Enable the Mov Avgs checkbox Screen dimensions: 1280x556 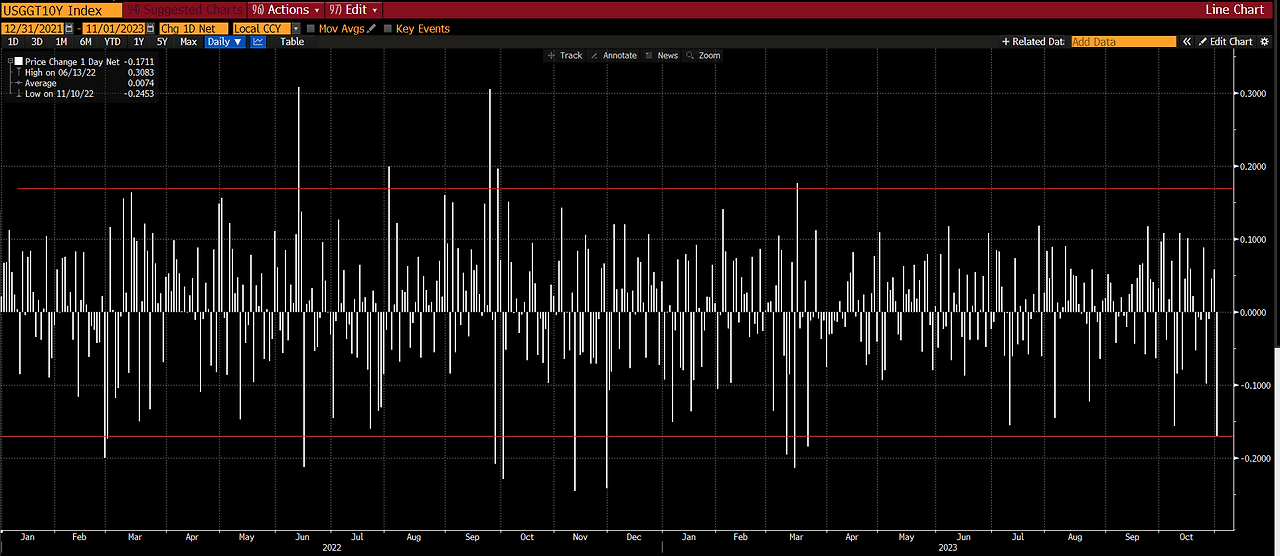(x=311, y=29)
